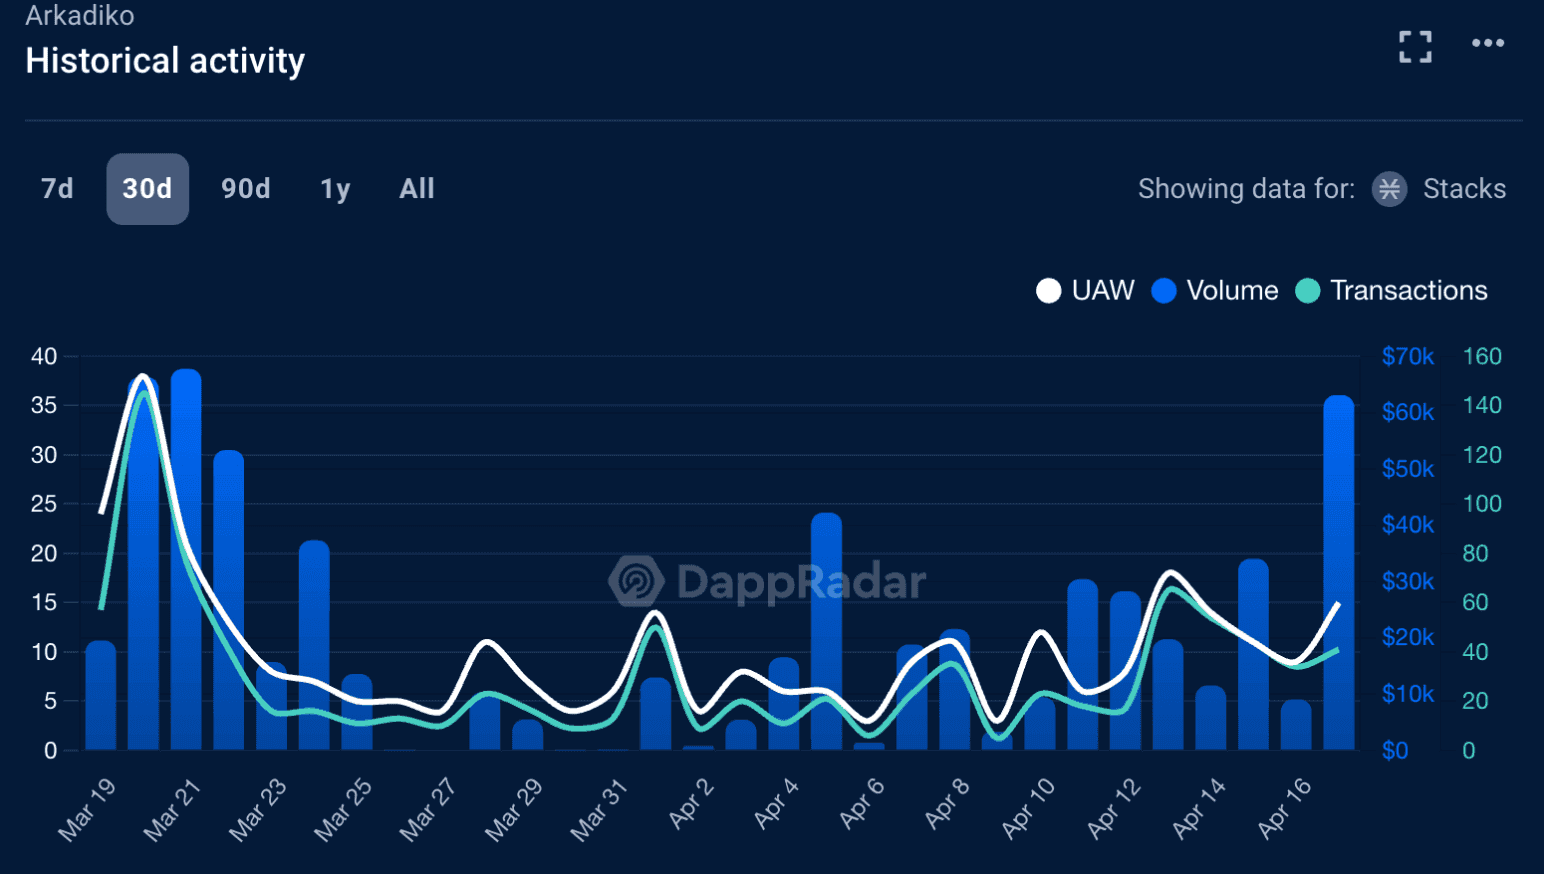Click the Apr 16 date label
The height and width of the screenshot is (874, 1544).
pyautogui.click(x=1285, y=807)
